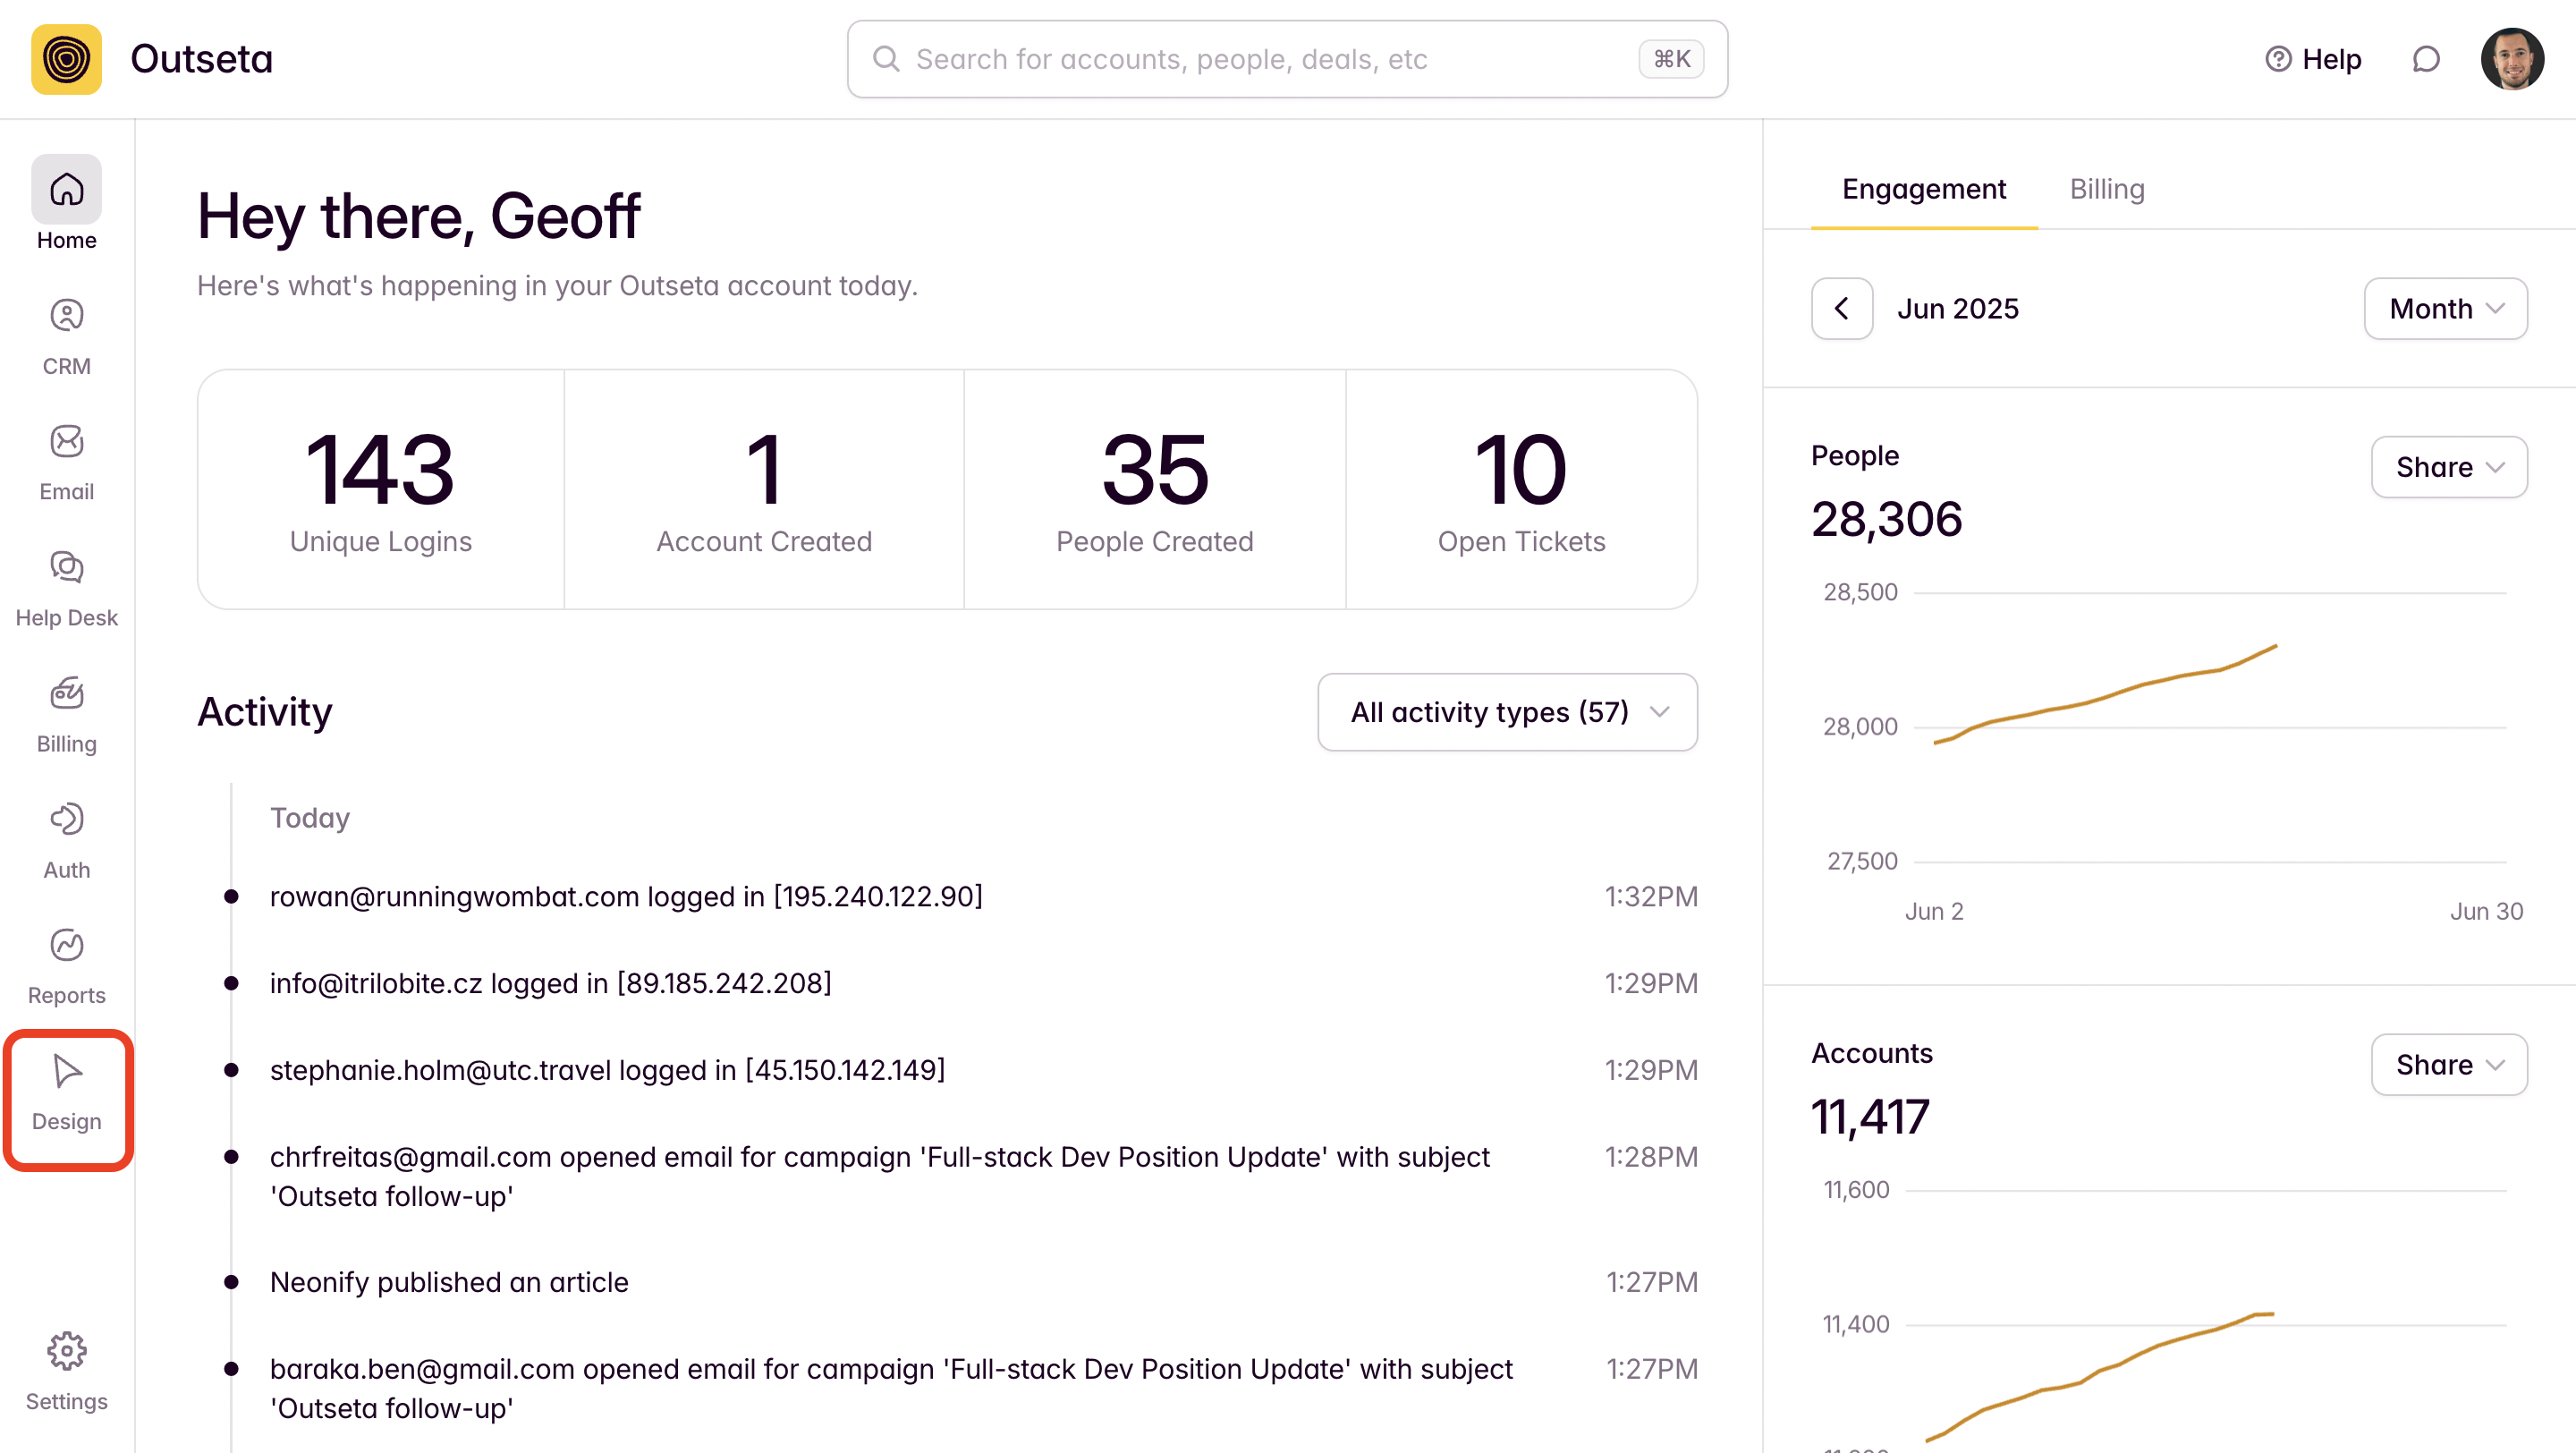Click the chat bubble icon in header

(2425, 59)
